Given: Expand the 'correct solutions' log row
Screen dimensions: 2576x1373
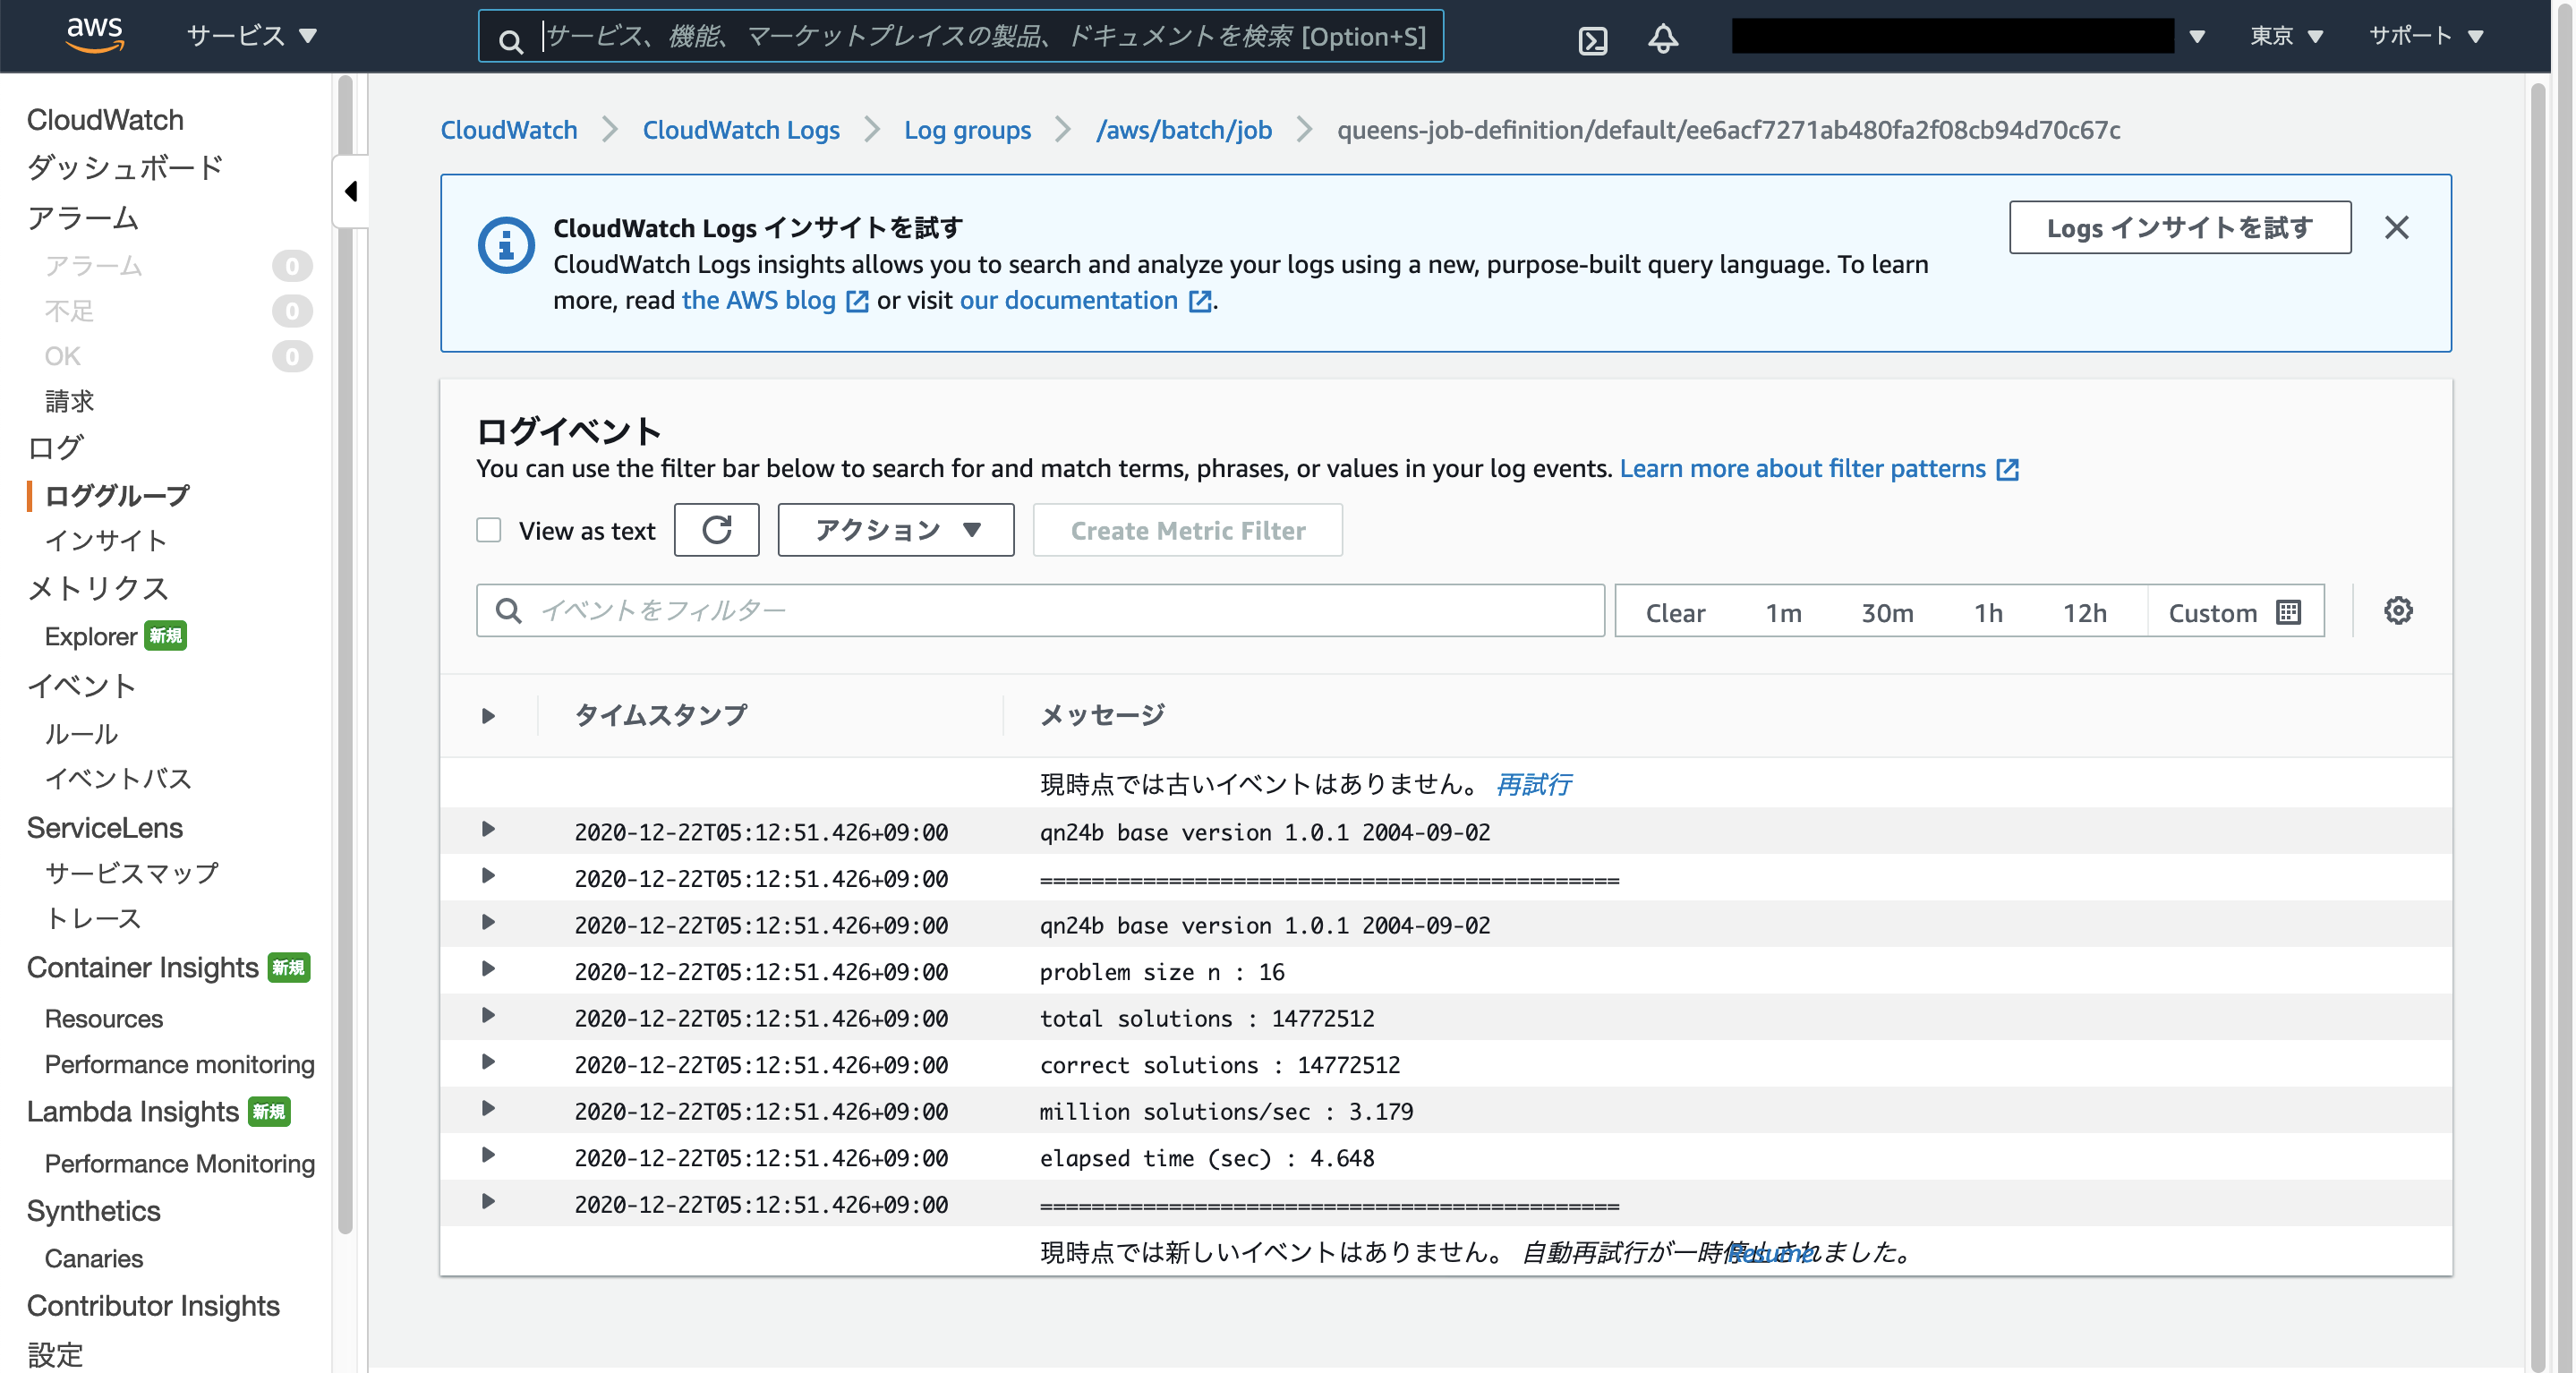Looking at the screenshot, I should [488, 1061].
